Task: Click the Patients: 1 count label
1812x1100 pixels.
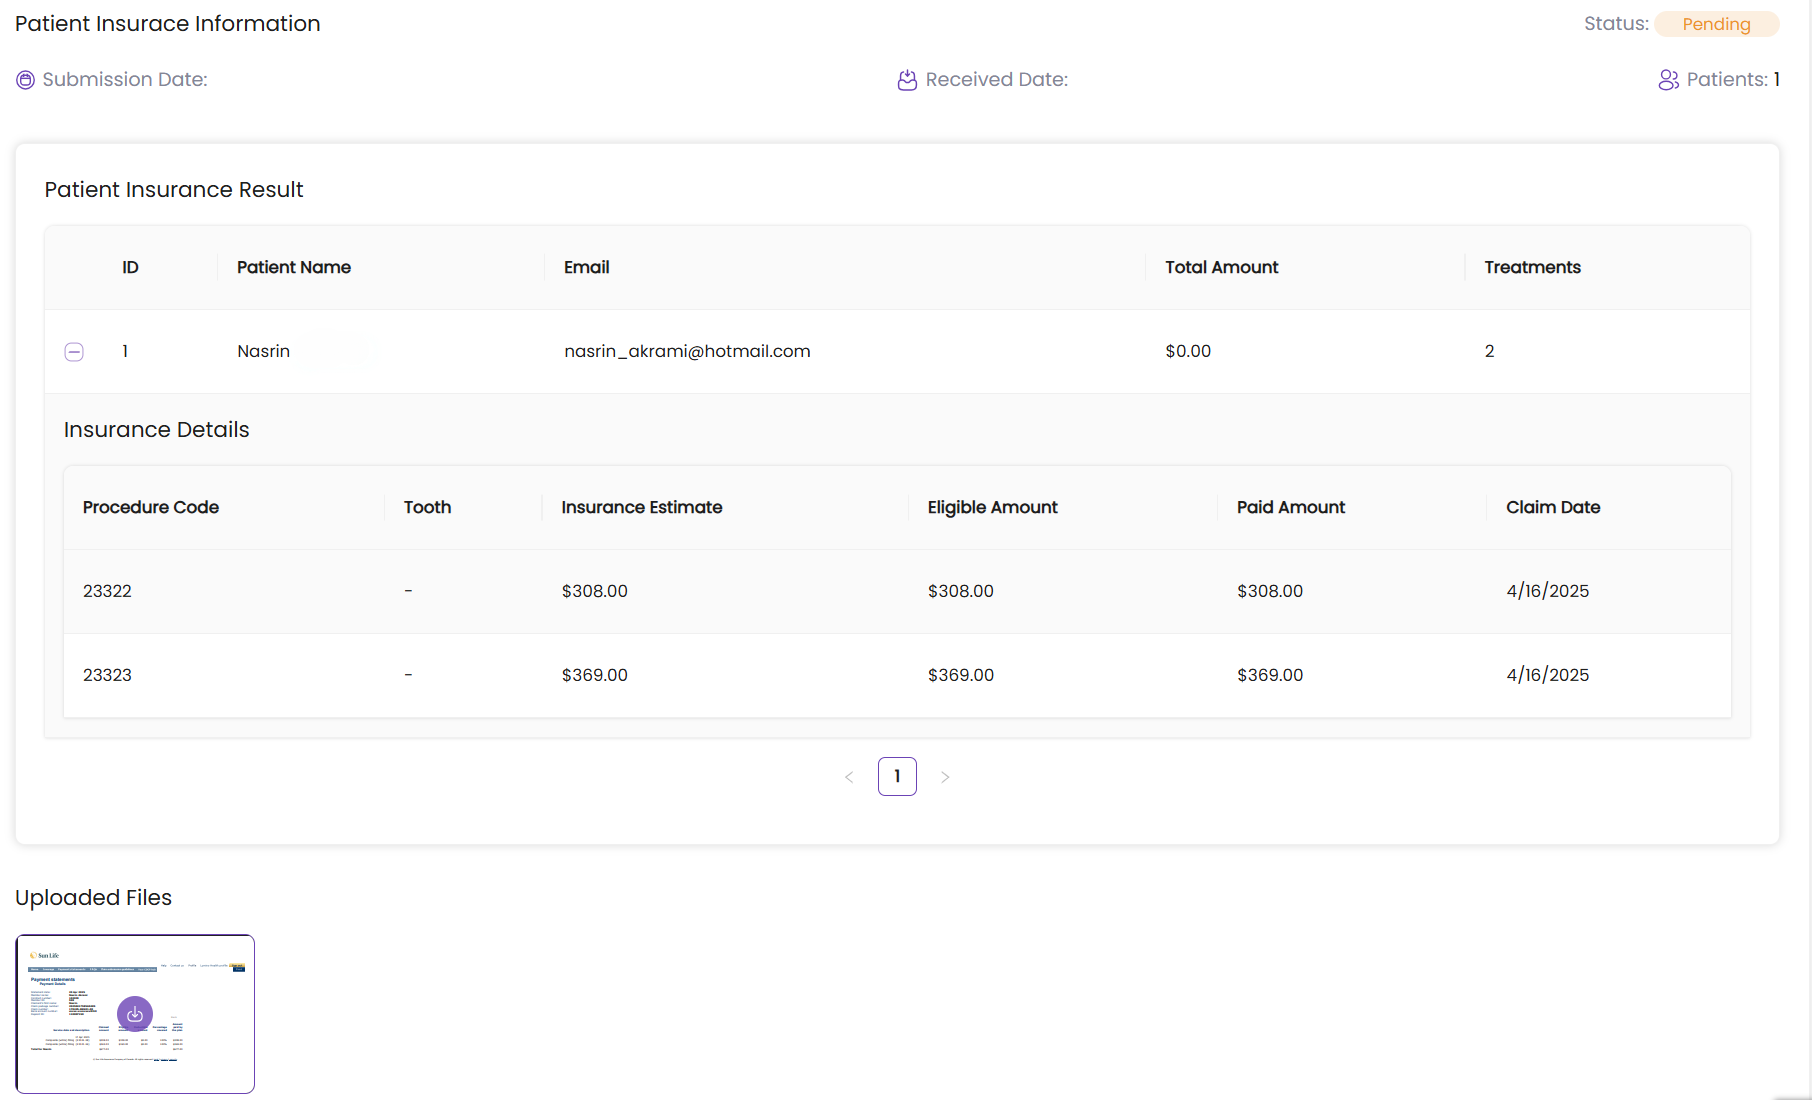Action: [x=1734, y=80]
